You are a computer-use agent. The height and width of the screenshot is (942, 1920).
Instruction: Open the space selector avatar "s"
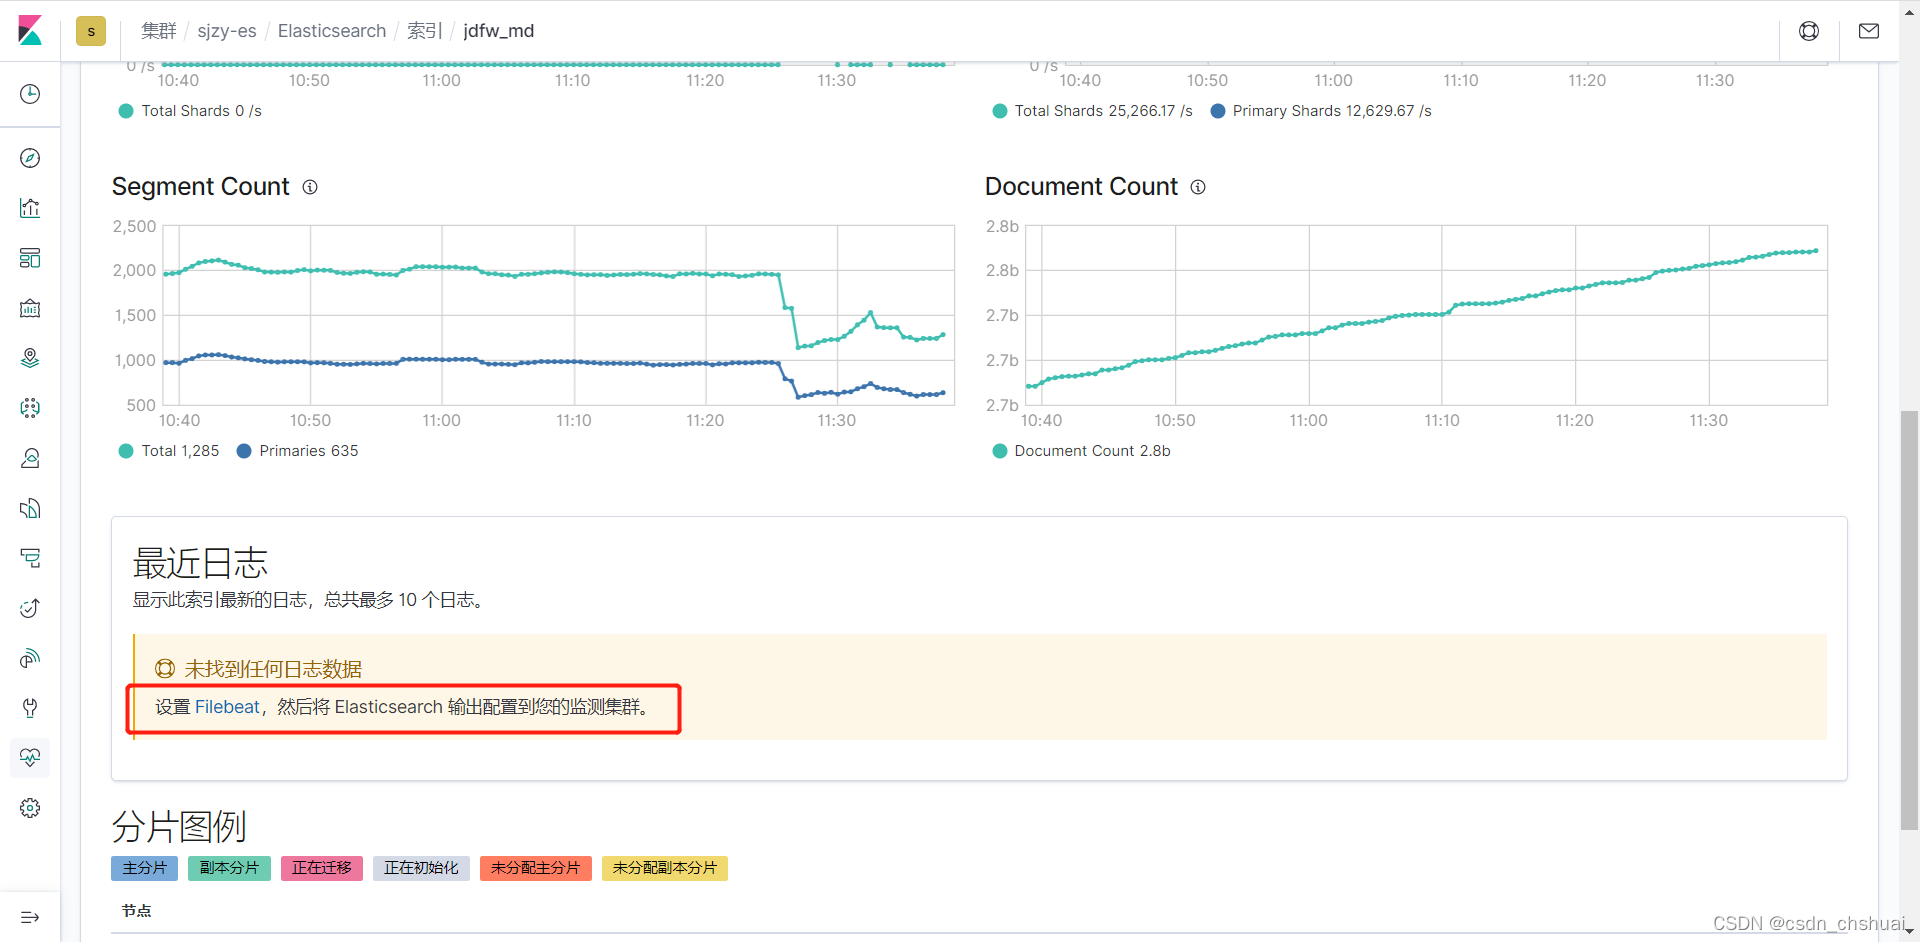91,31
